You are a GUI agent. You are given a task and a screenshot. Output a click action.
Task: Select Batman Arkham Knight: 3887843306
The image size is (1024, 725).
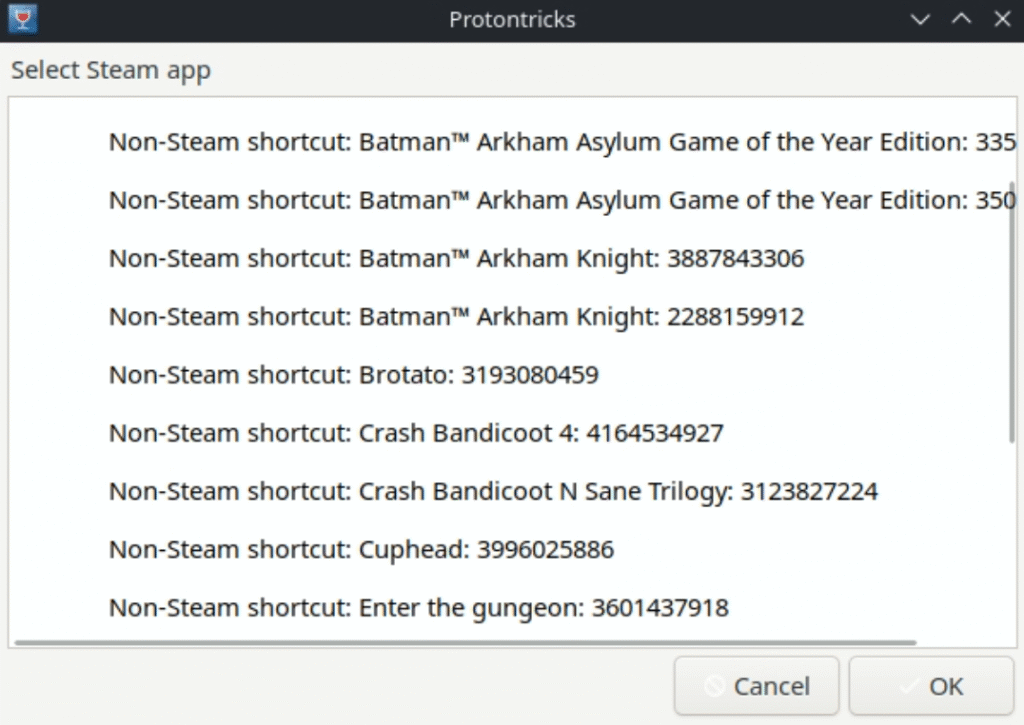(x=456, y=259)
